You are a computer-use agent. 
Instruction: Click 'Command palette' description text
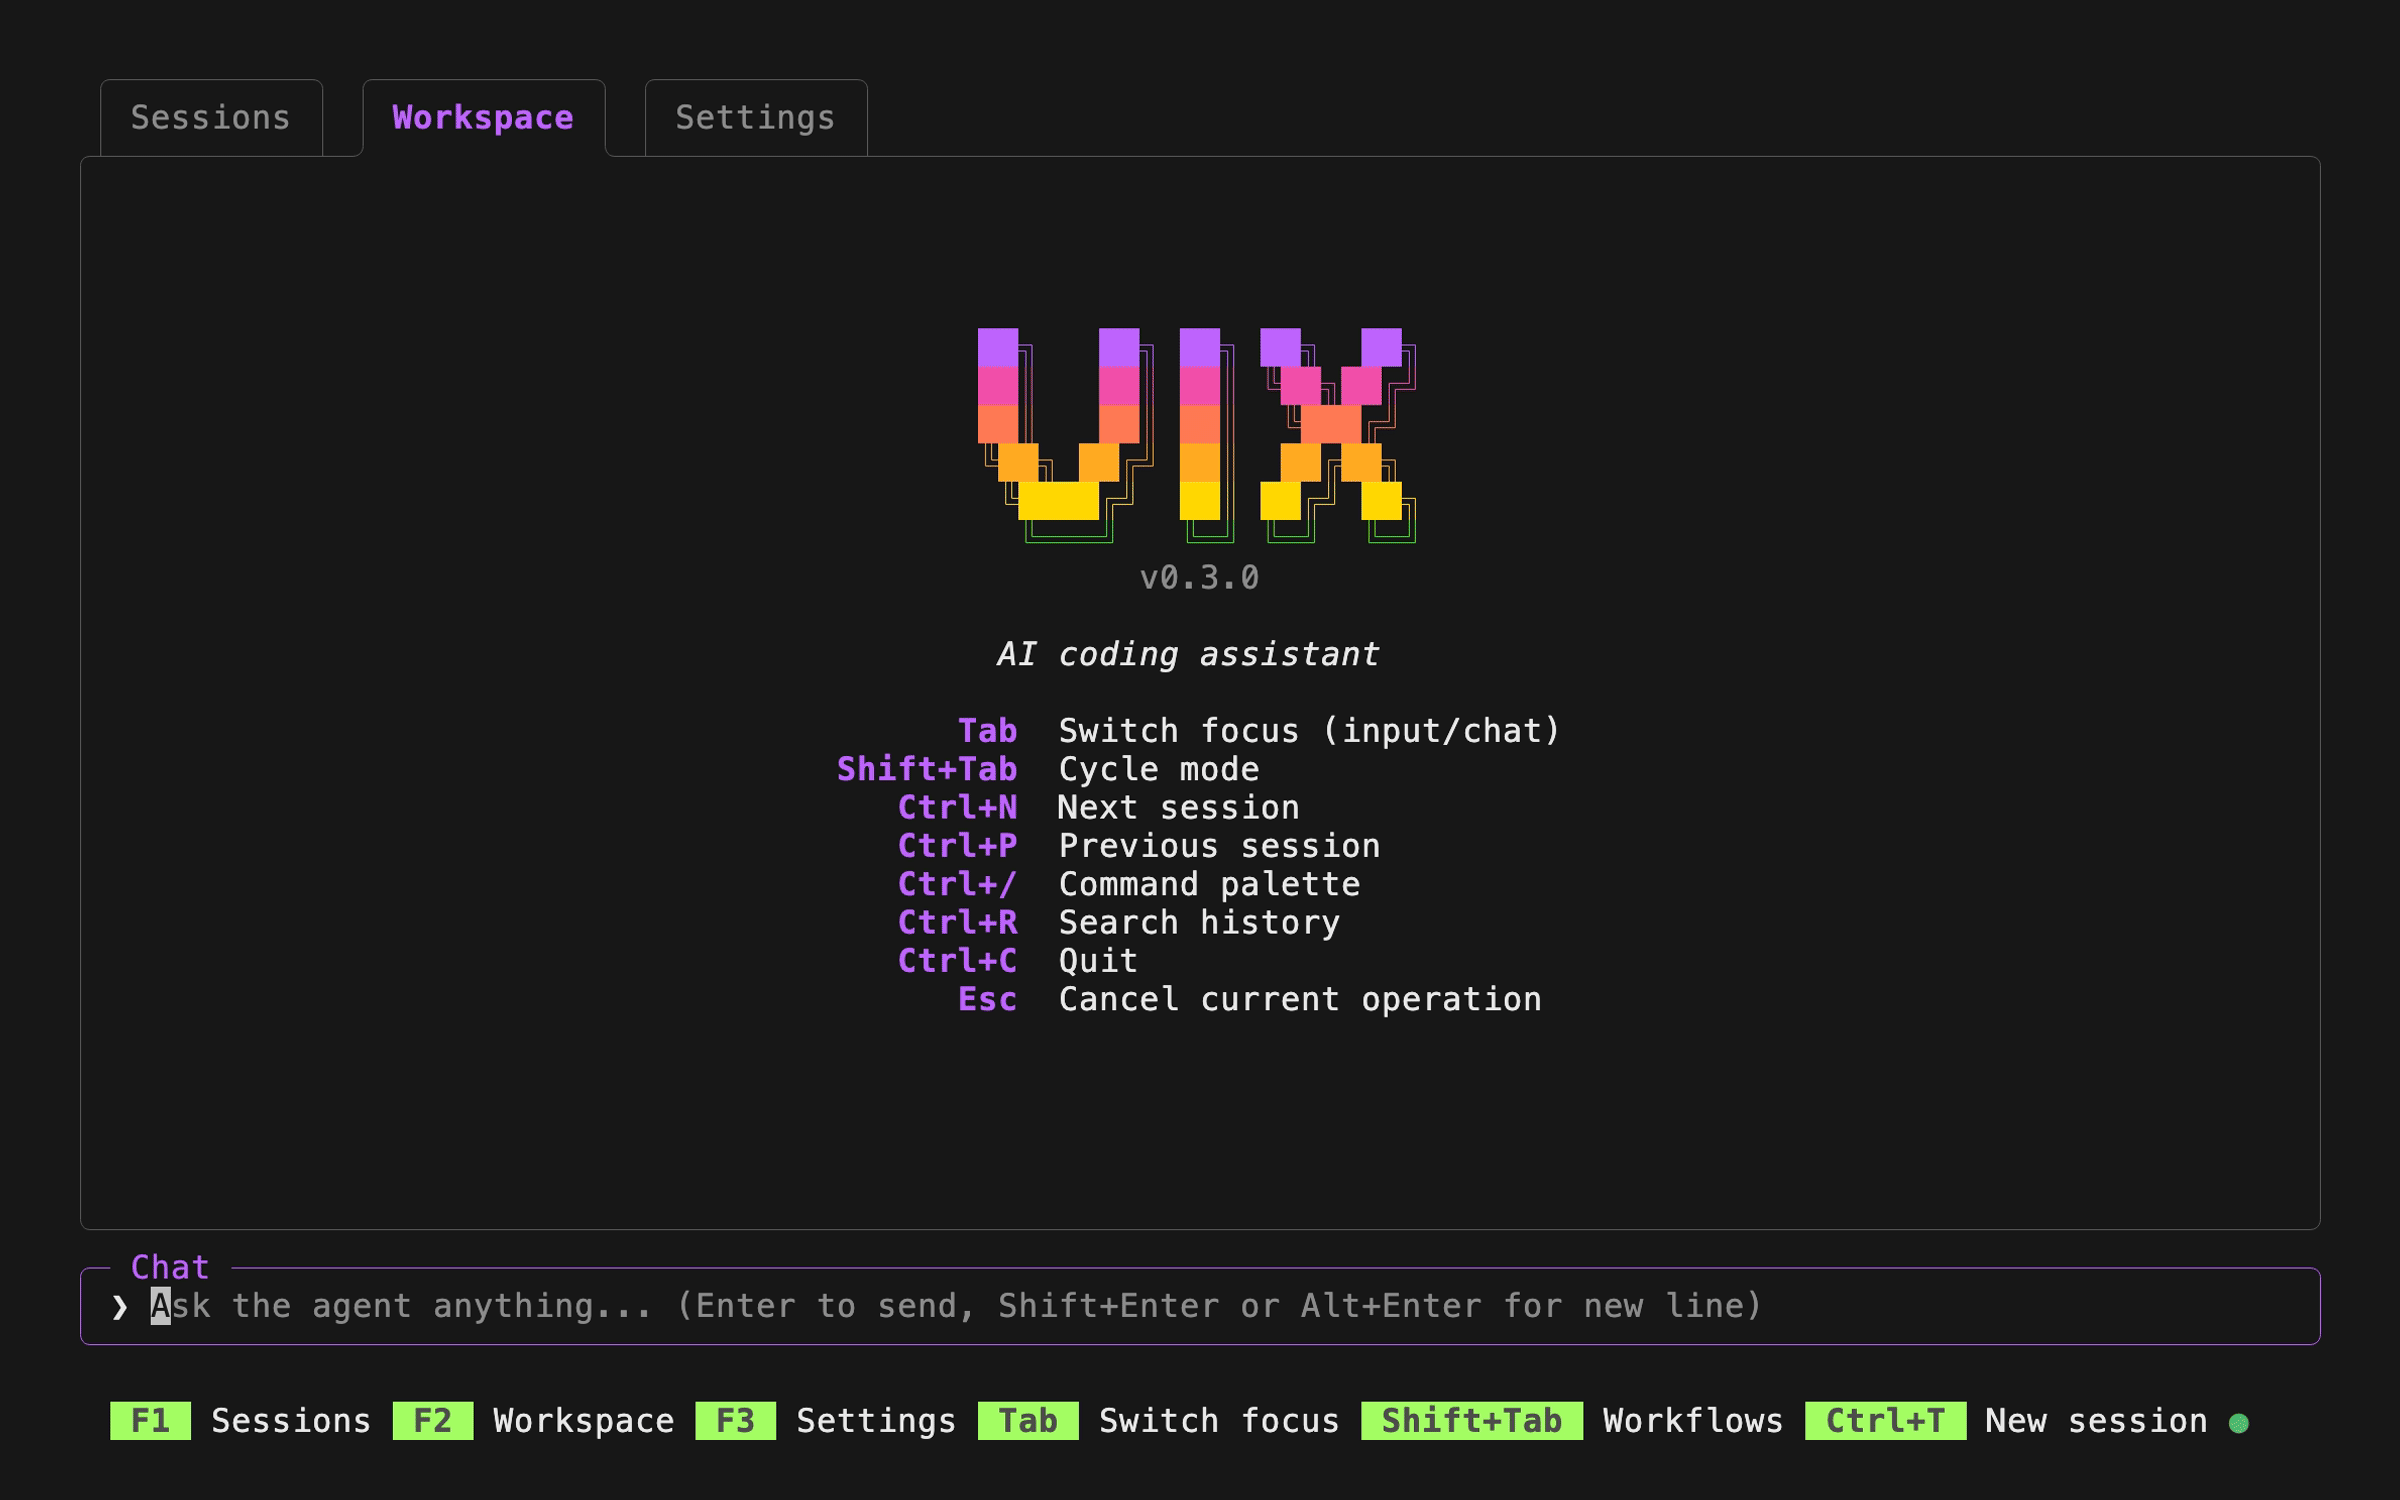click(1209, 884)
